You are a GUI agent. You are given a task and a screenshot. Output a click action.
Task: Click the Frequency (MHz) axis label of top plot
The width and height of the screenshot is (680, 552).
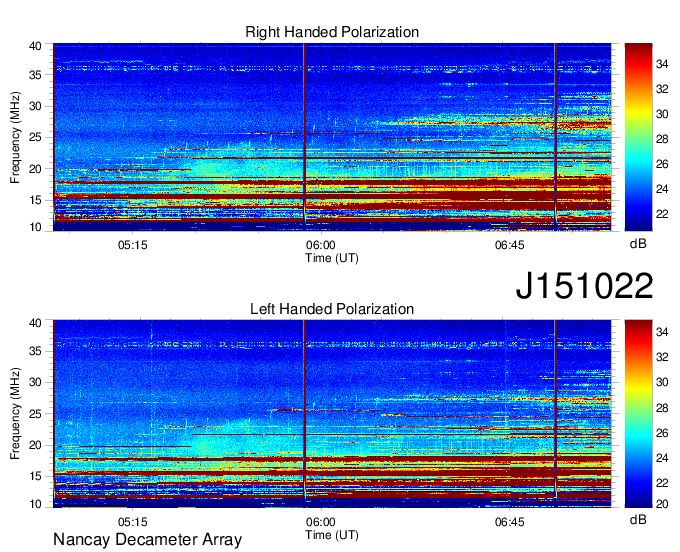point(15,137)
